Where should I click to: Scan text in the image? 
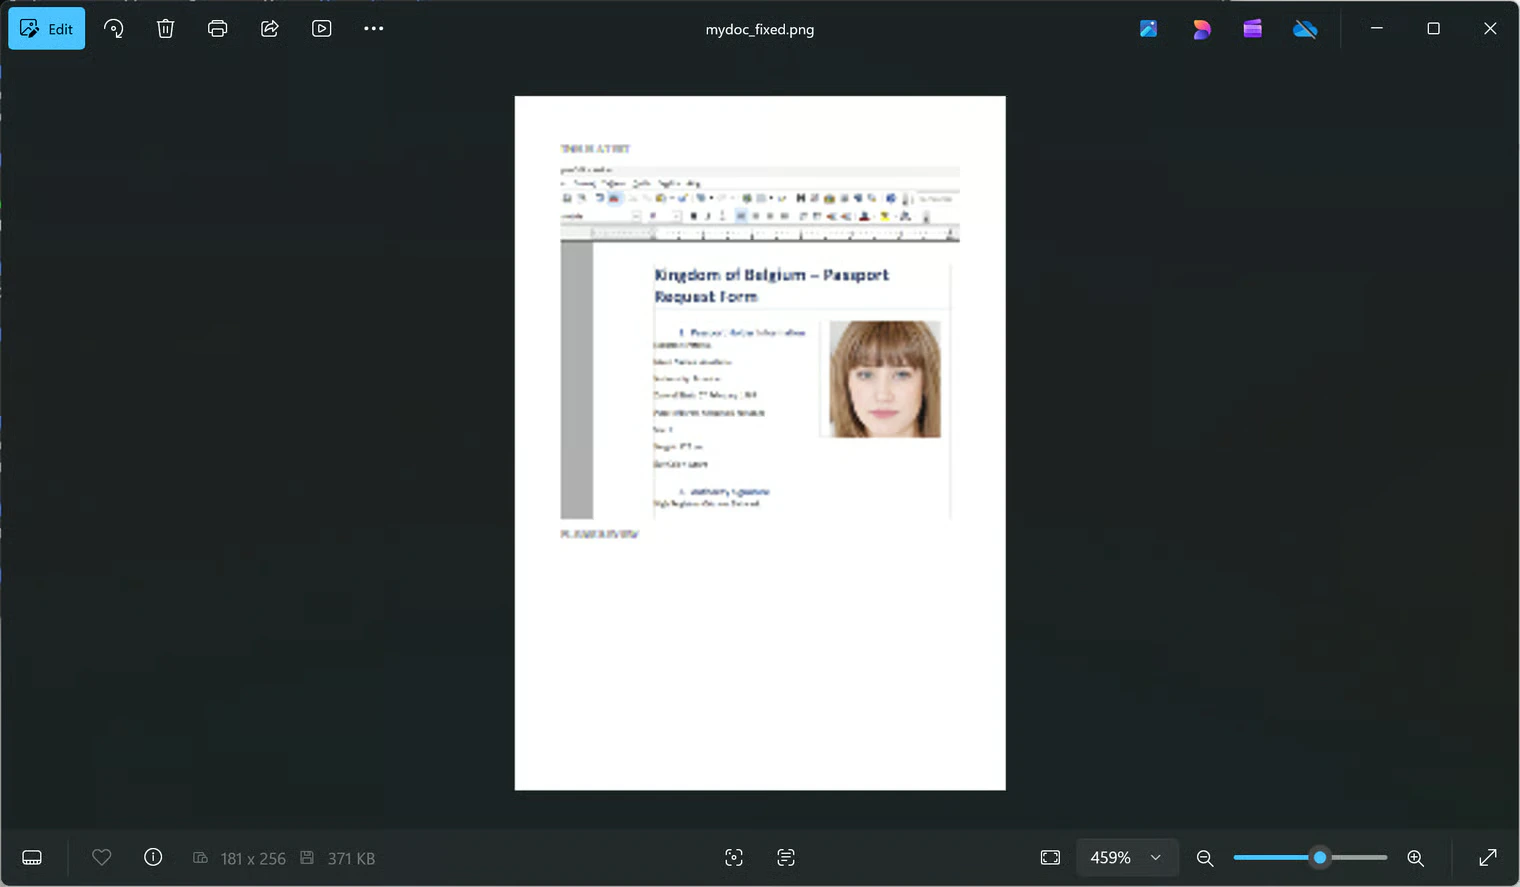click(x=786, y=858)
